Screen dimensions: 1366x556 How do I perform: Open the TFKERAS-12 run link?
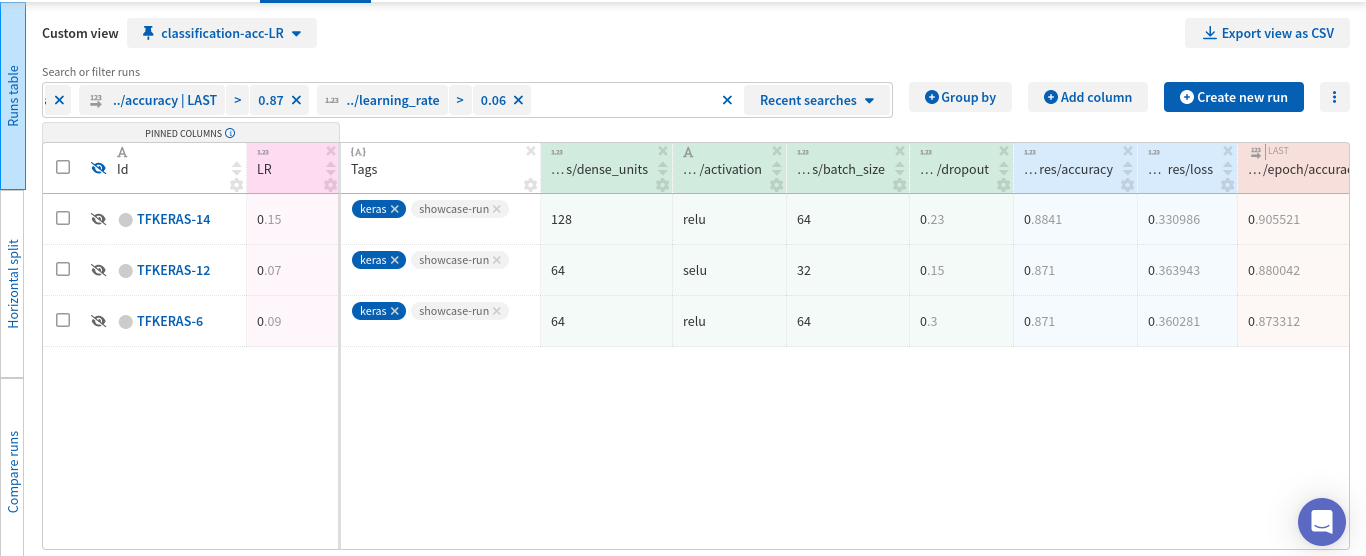click(173, 270)
